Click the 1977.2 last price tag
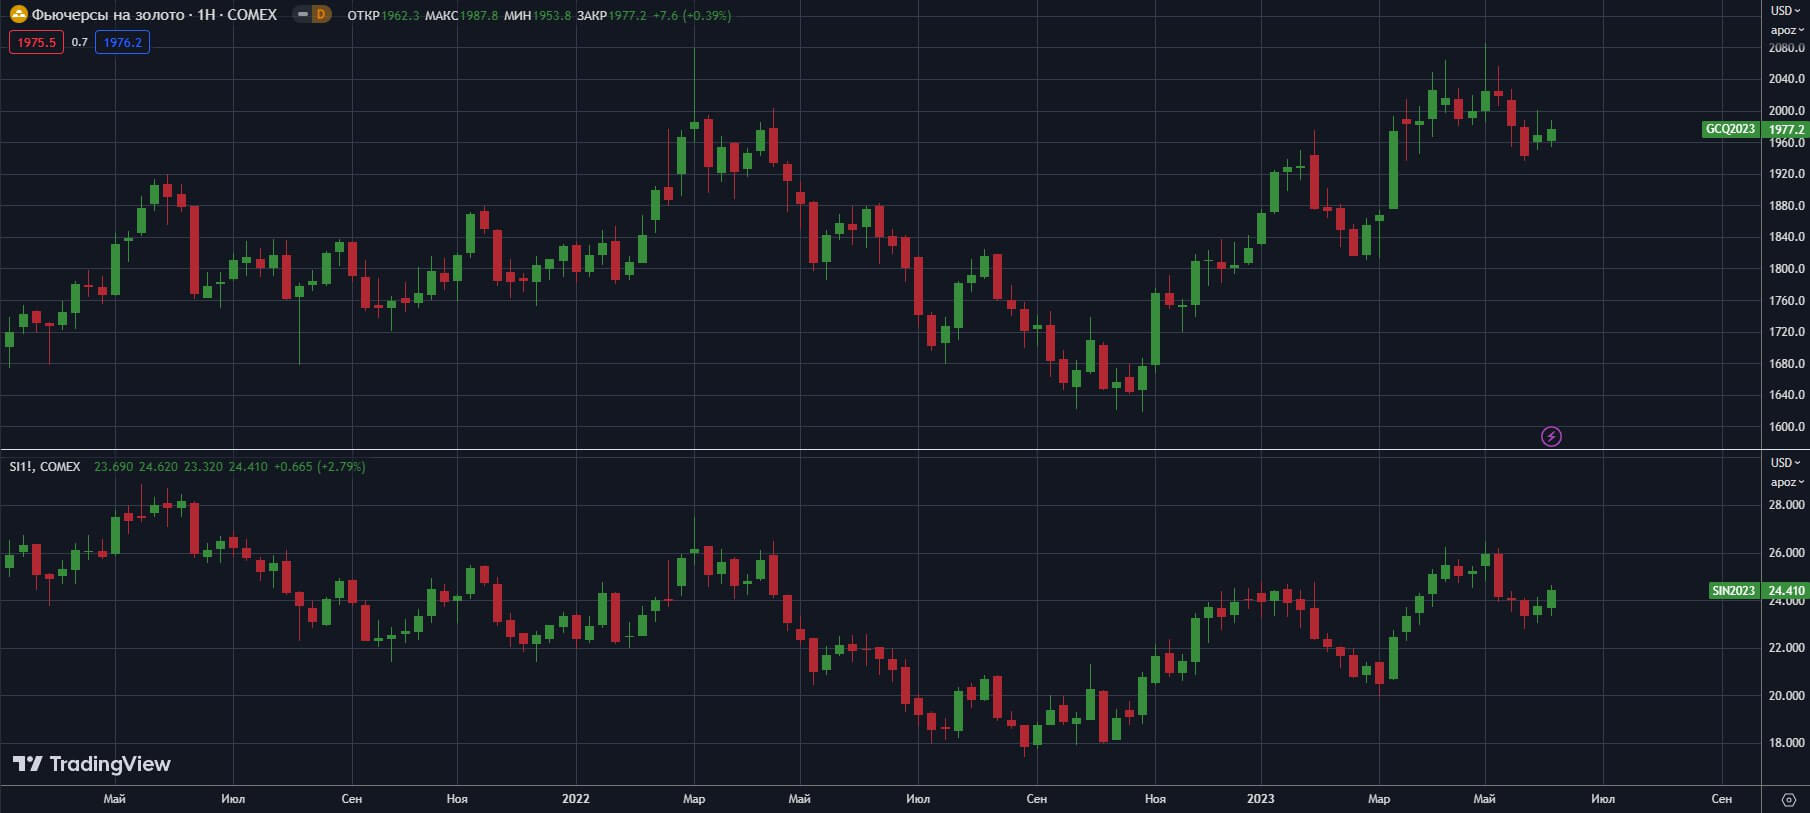This screenshot has width=1810, height=813. (x=1786, y=129)
